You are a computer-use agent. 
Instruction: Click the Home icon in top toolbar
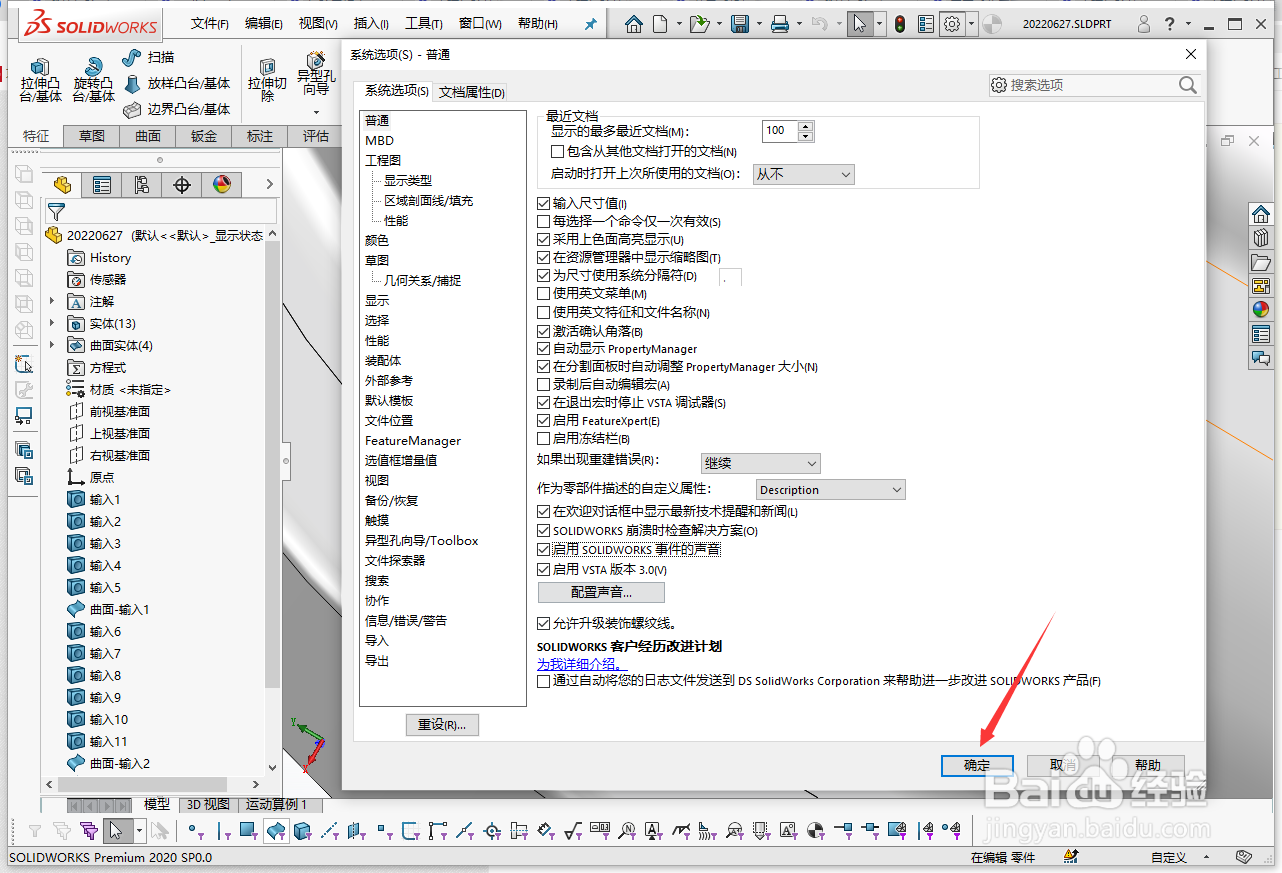tap(634, 24)
